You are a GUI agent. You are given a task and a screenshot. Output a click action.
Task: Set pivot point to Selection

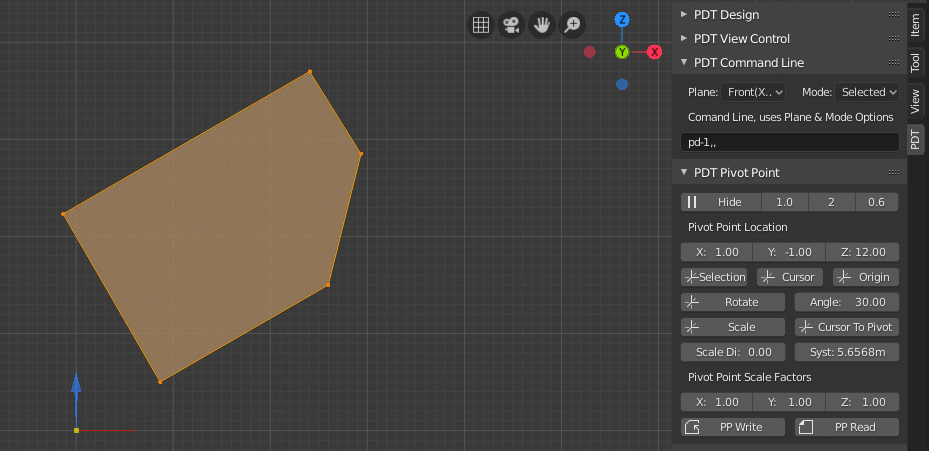714,277
